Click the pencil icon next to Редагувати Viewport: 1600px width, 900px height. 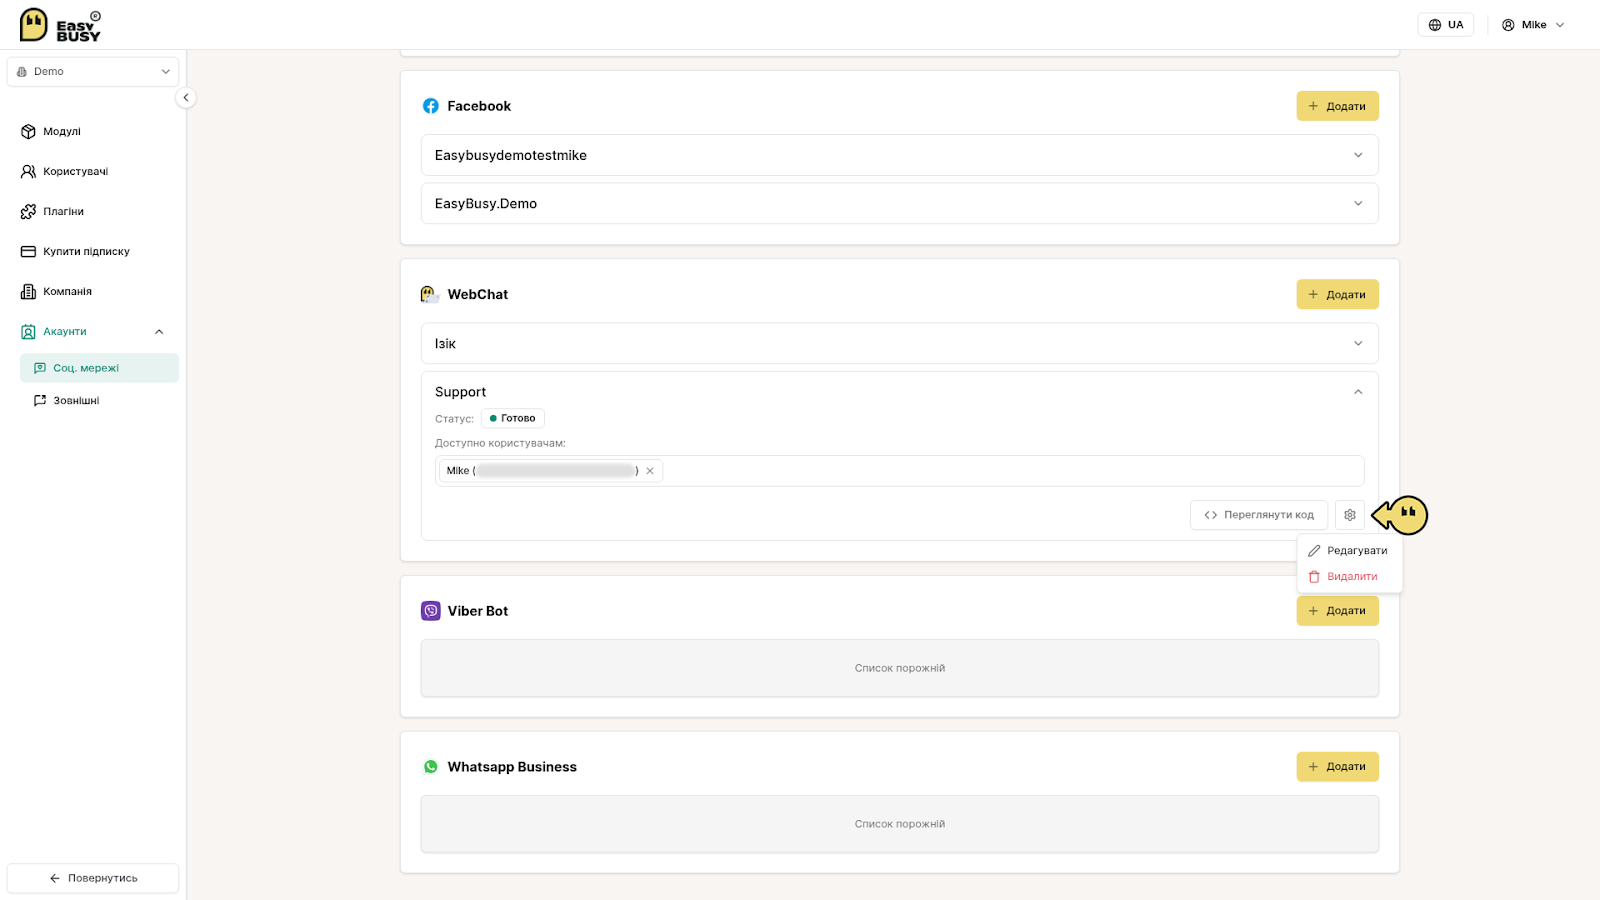pyautogui.click(x=1314, y=551)
